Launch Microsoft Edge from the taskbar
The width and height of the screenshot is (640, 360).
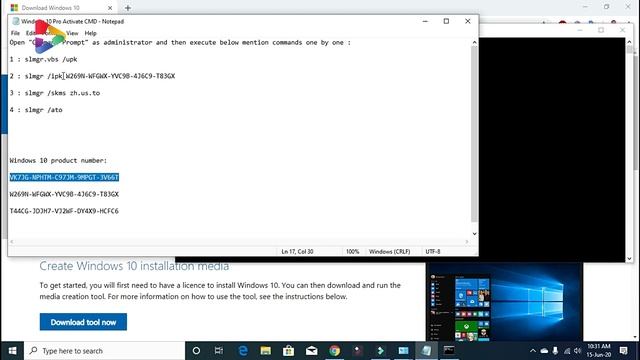(243, 351)
